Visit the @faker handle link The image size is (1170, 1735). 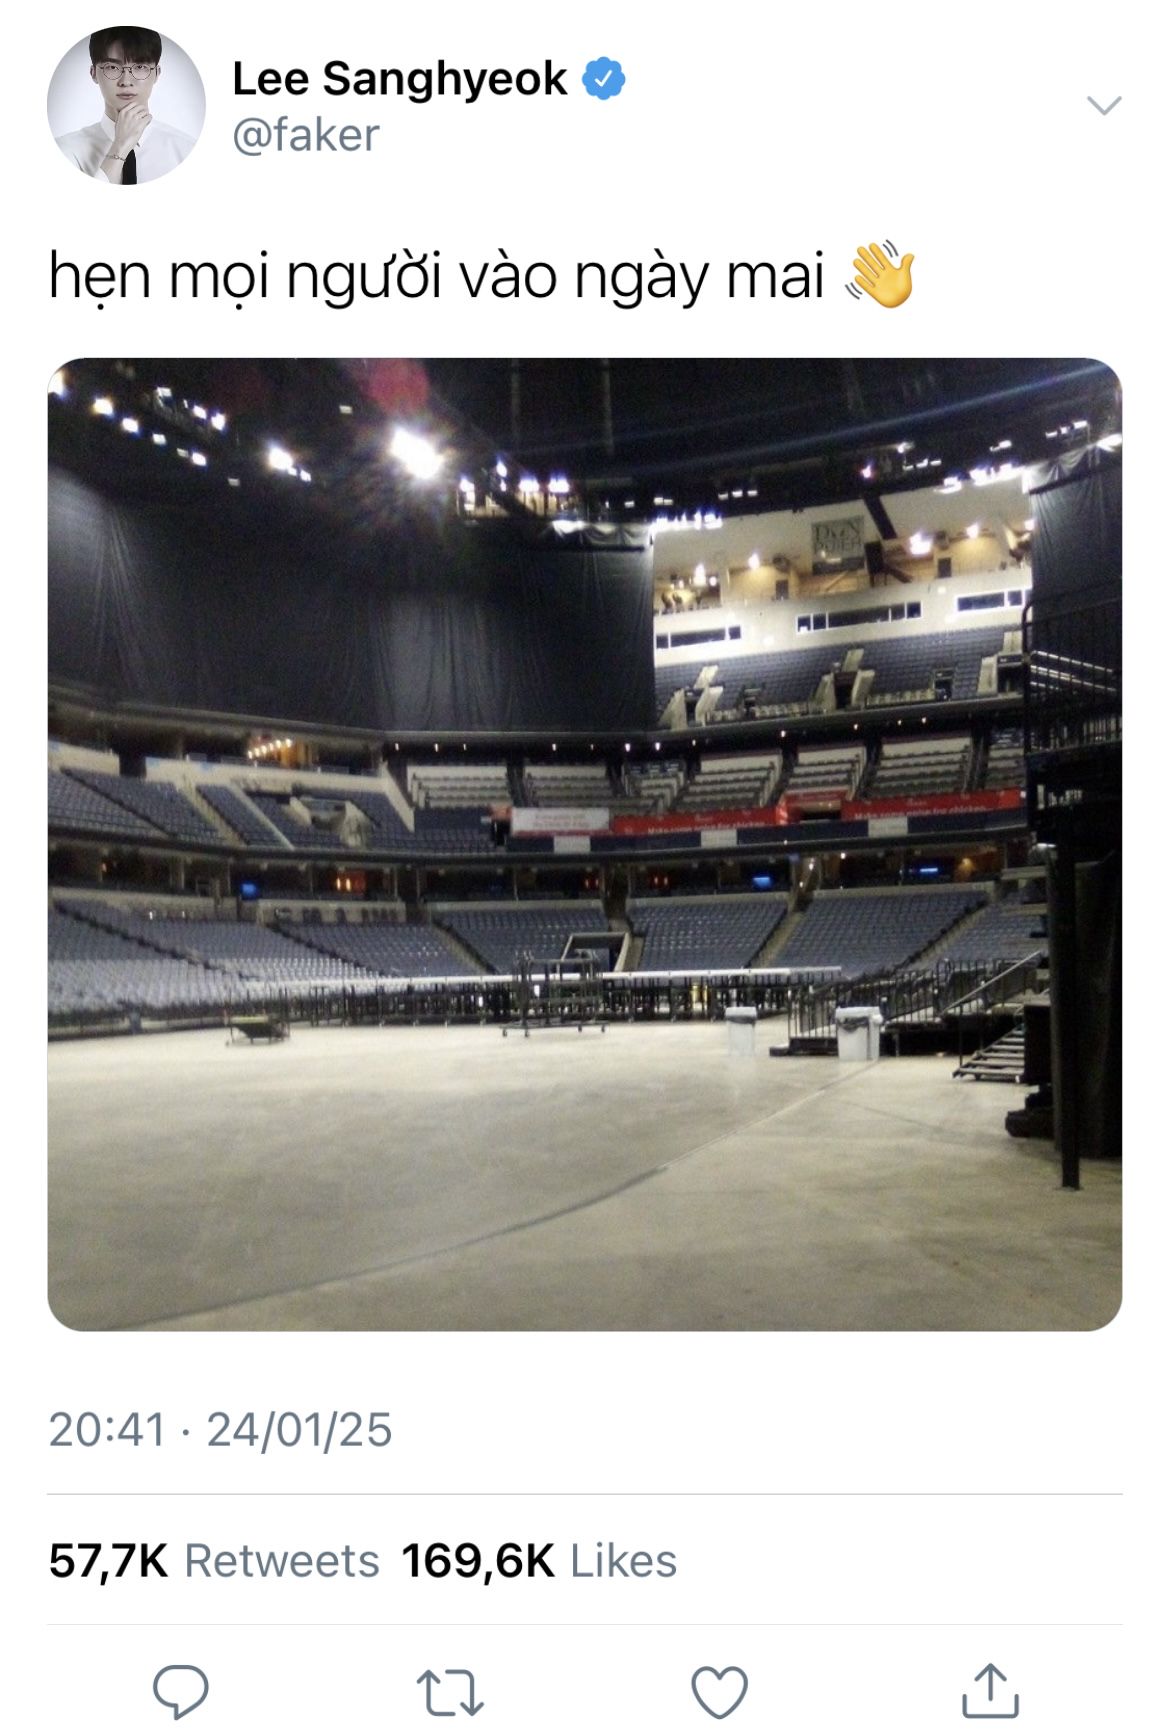(x=306, y=135)
